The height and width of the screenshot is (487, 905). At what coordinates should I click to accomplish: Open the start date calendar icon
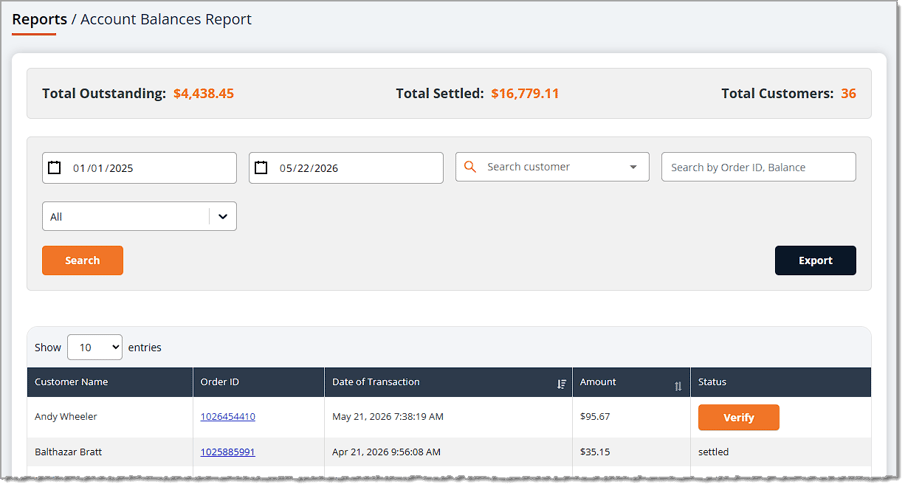pyautogui.click(x=54, y=168)
